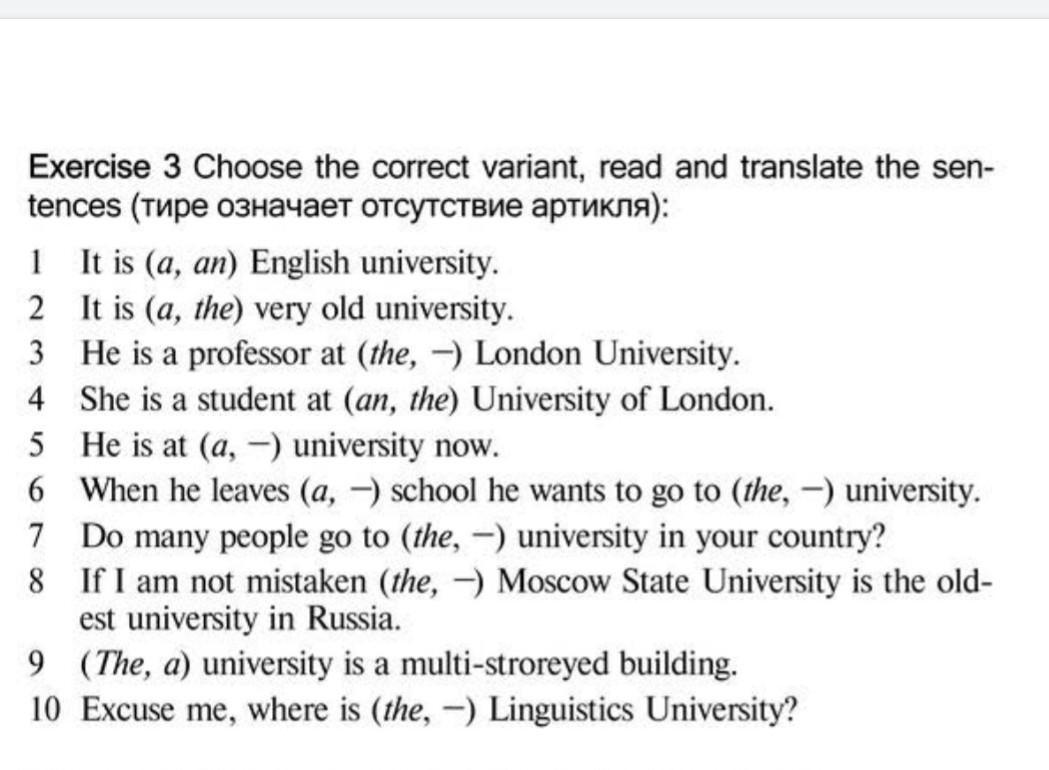
Task: Select the word 'an' in sentence 1
Action: 211,264
